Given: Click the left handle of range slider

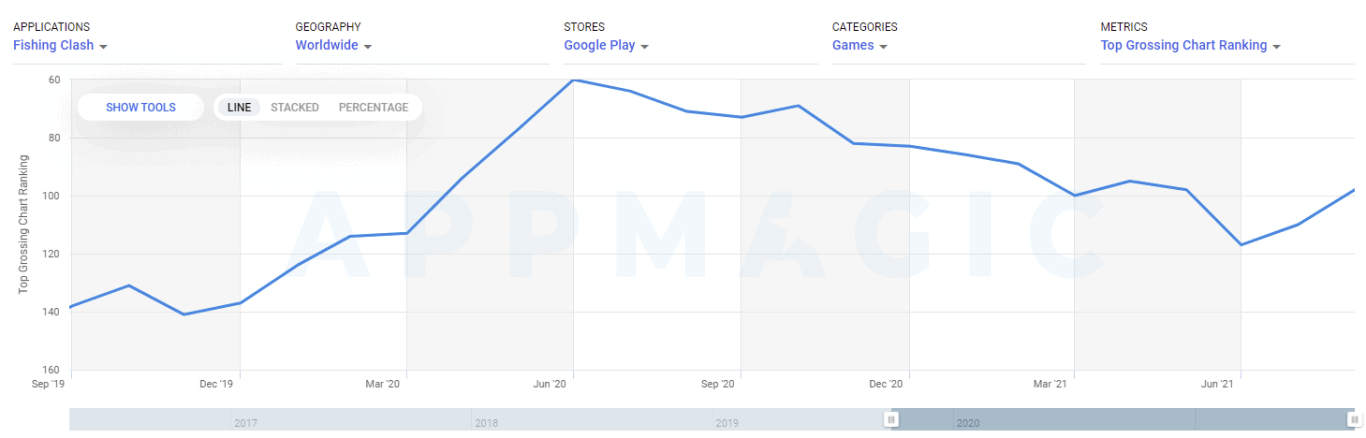Looking at the screenshot, I should pyautogui.click(x=891, y=420).
